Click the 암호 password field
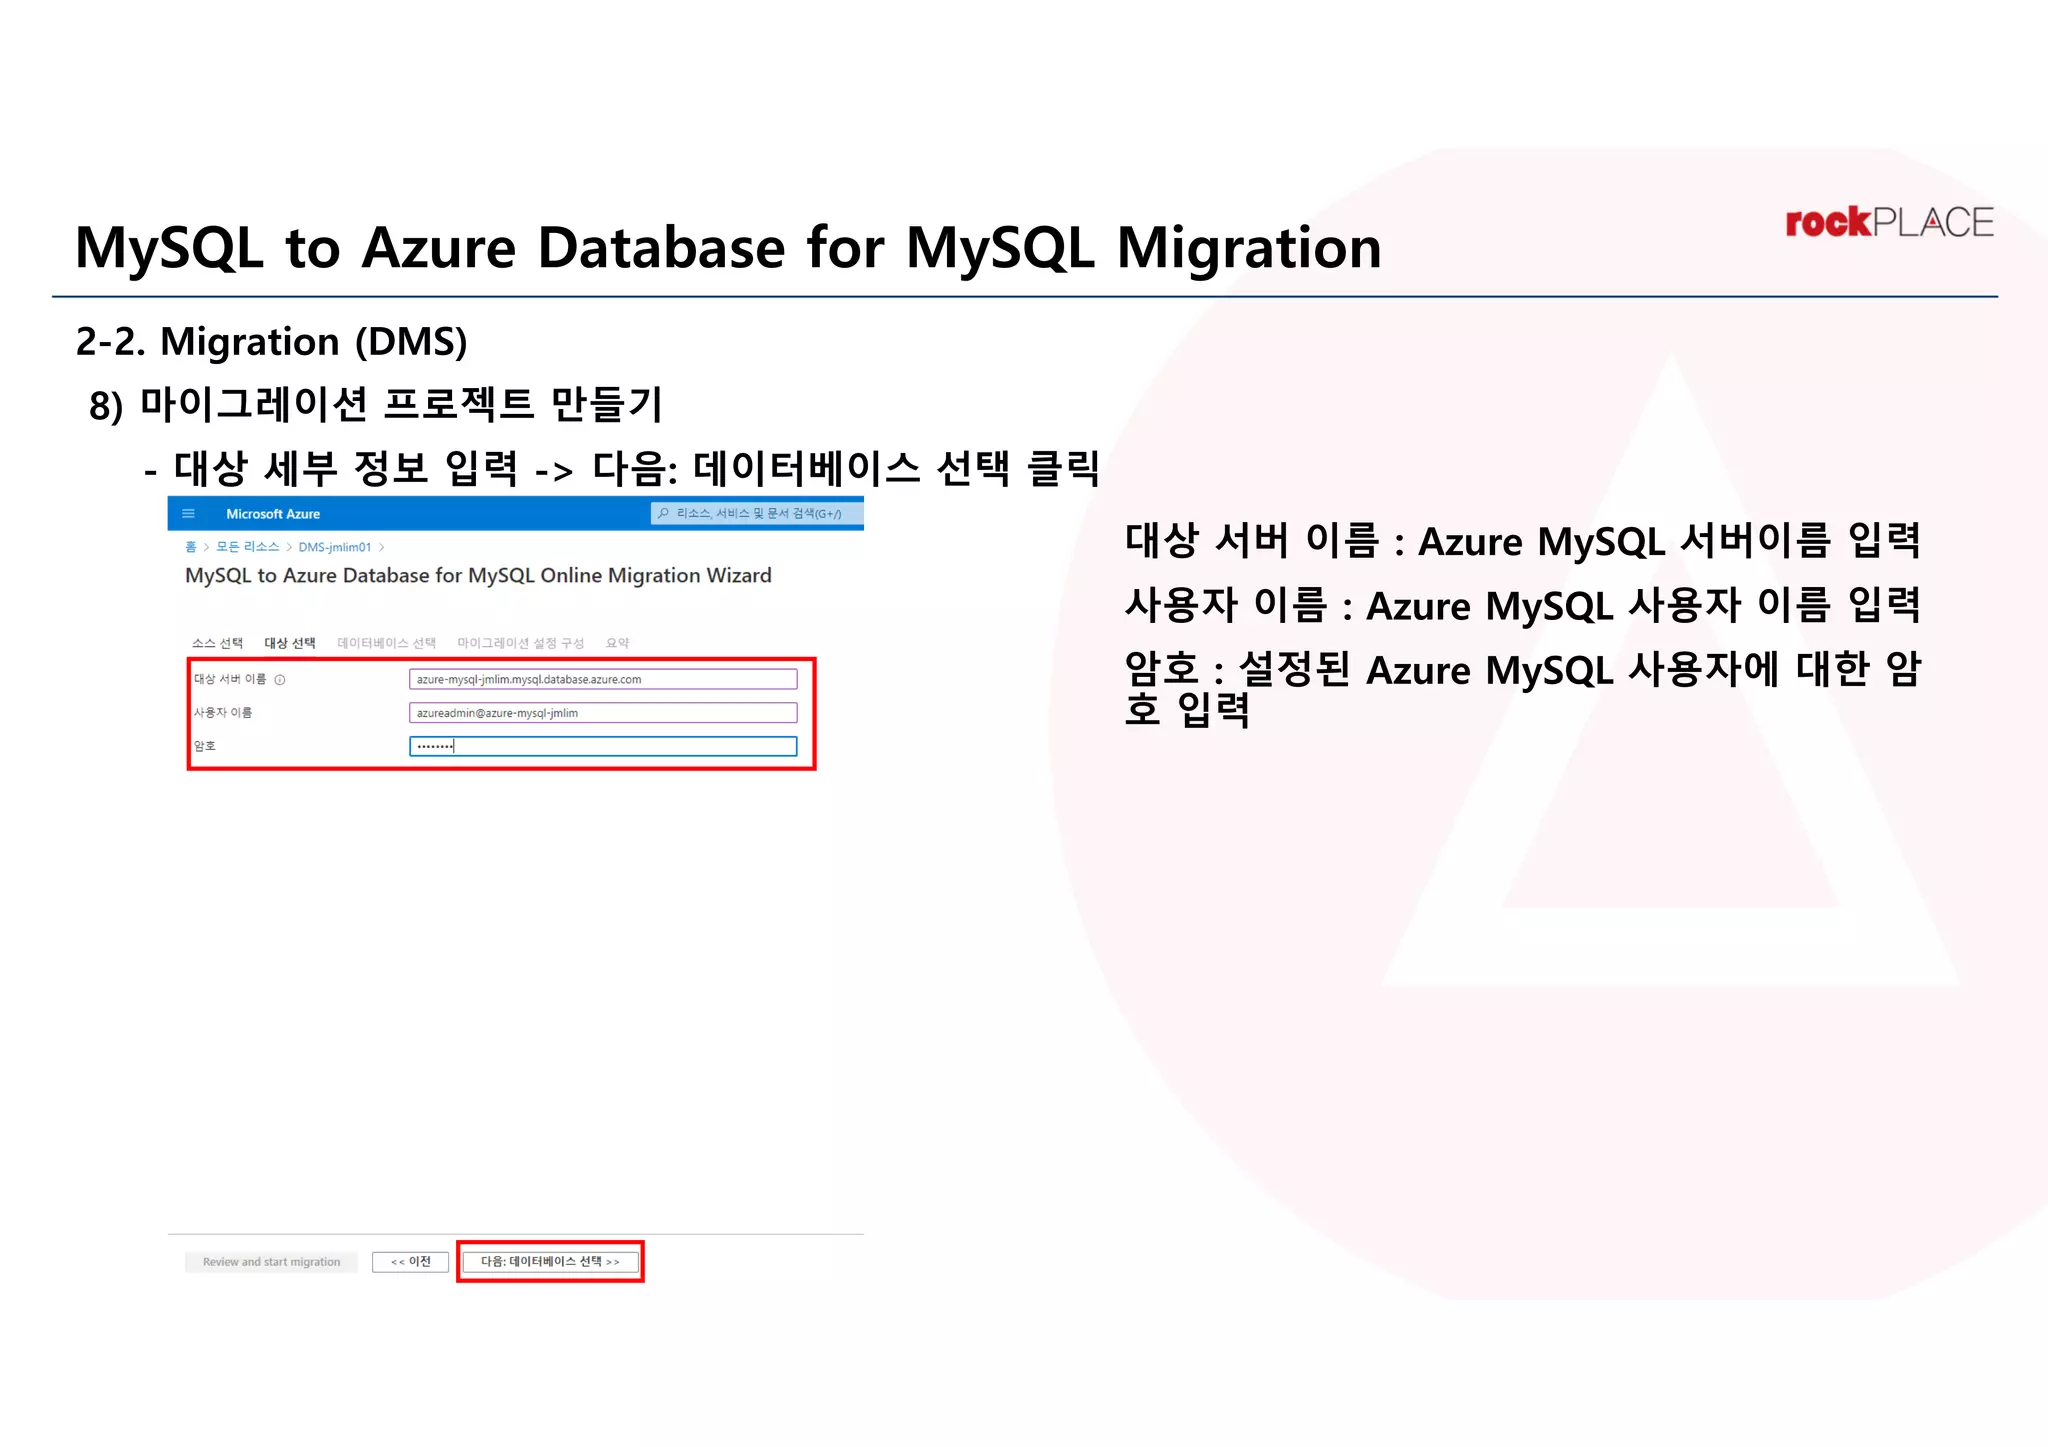Viewport: 2048px width, 1447px height. click(x=603, y=746)
